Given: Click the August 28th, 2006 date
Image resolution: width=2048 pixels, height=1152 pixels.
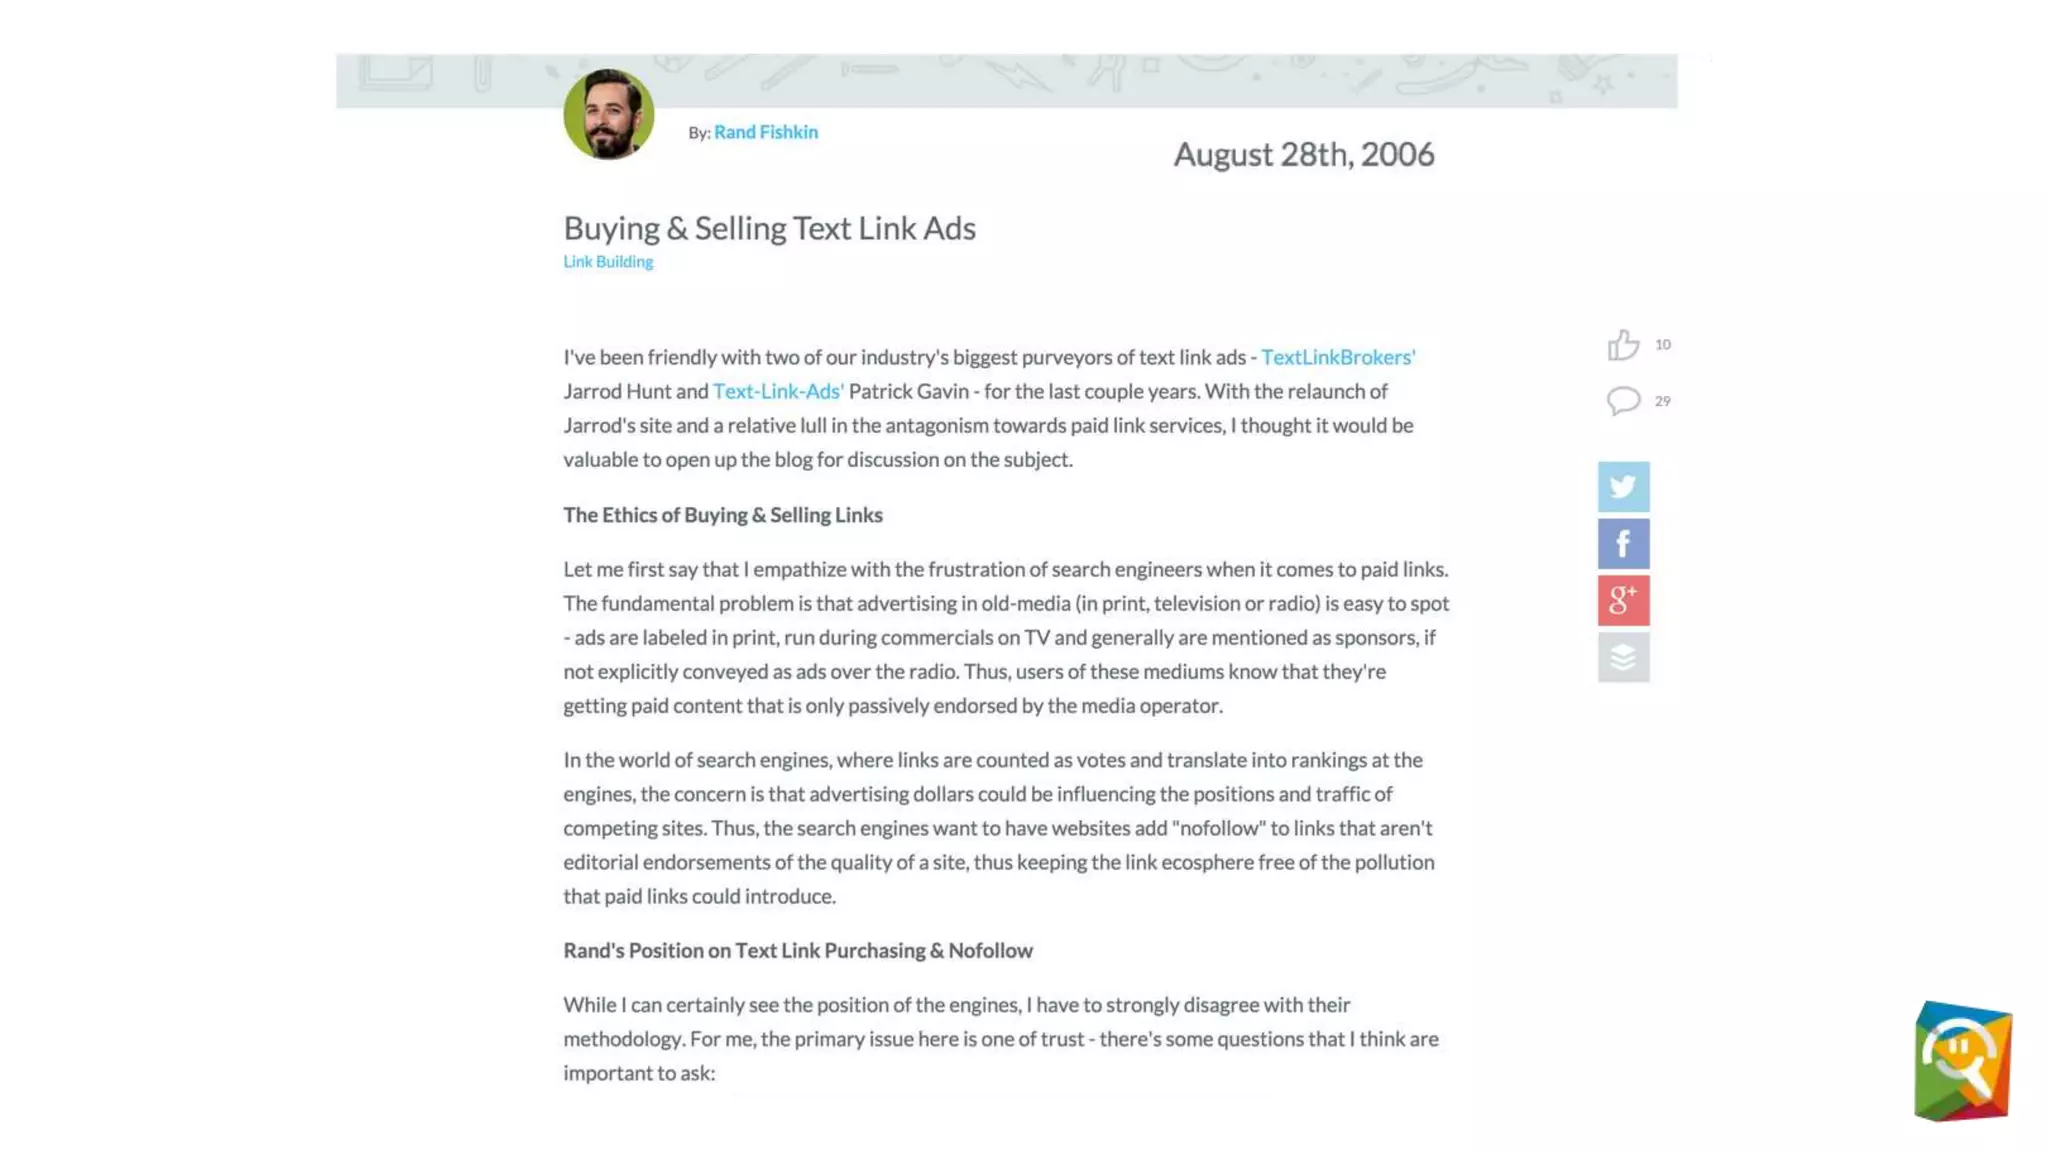Looking at the screenshot, I should (1302, 154).
